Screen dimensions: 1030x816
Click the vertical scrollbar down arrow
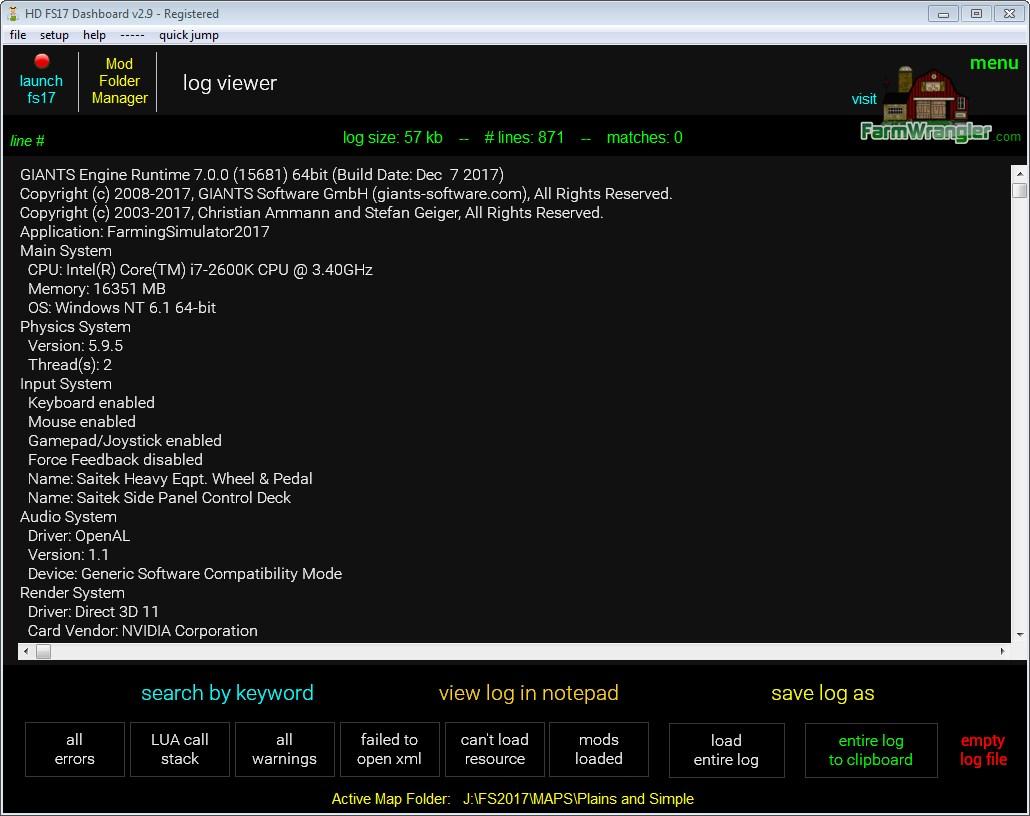click(x=1019, y=635)
